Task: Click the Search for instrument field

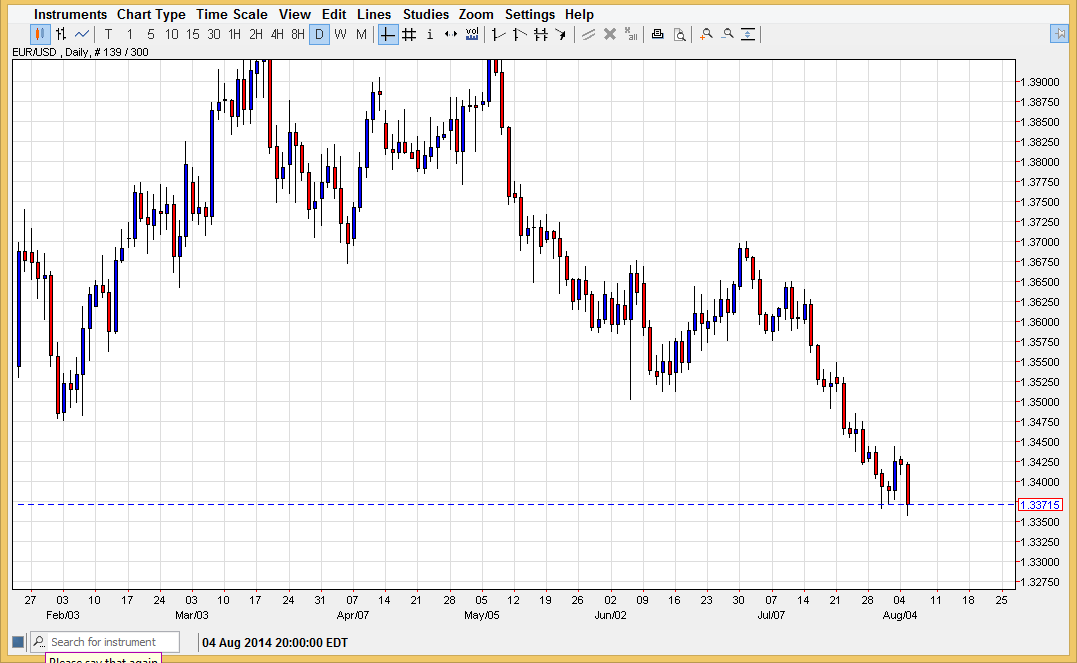Action: click(x=112, y=642)
